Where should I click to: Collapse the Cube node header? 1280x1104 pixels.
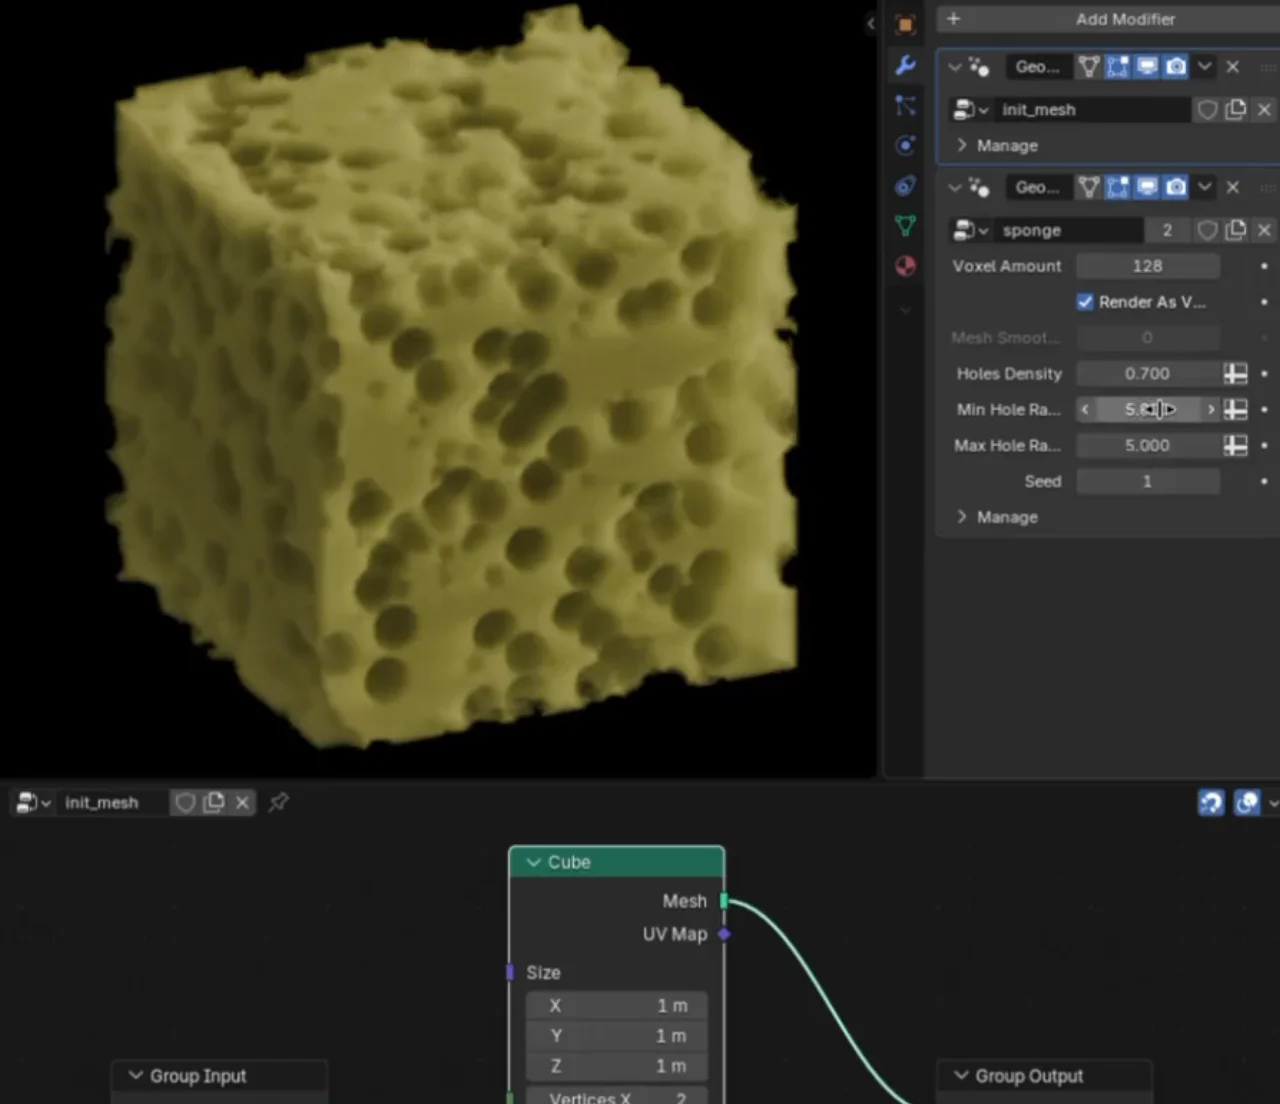coord(535,861)
